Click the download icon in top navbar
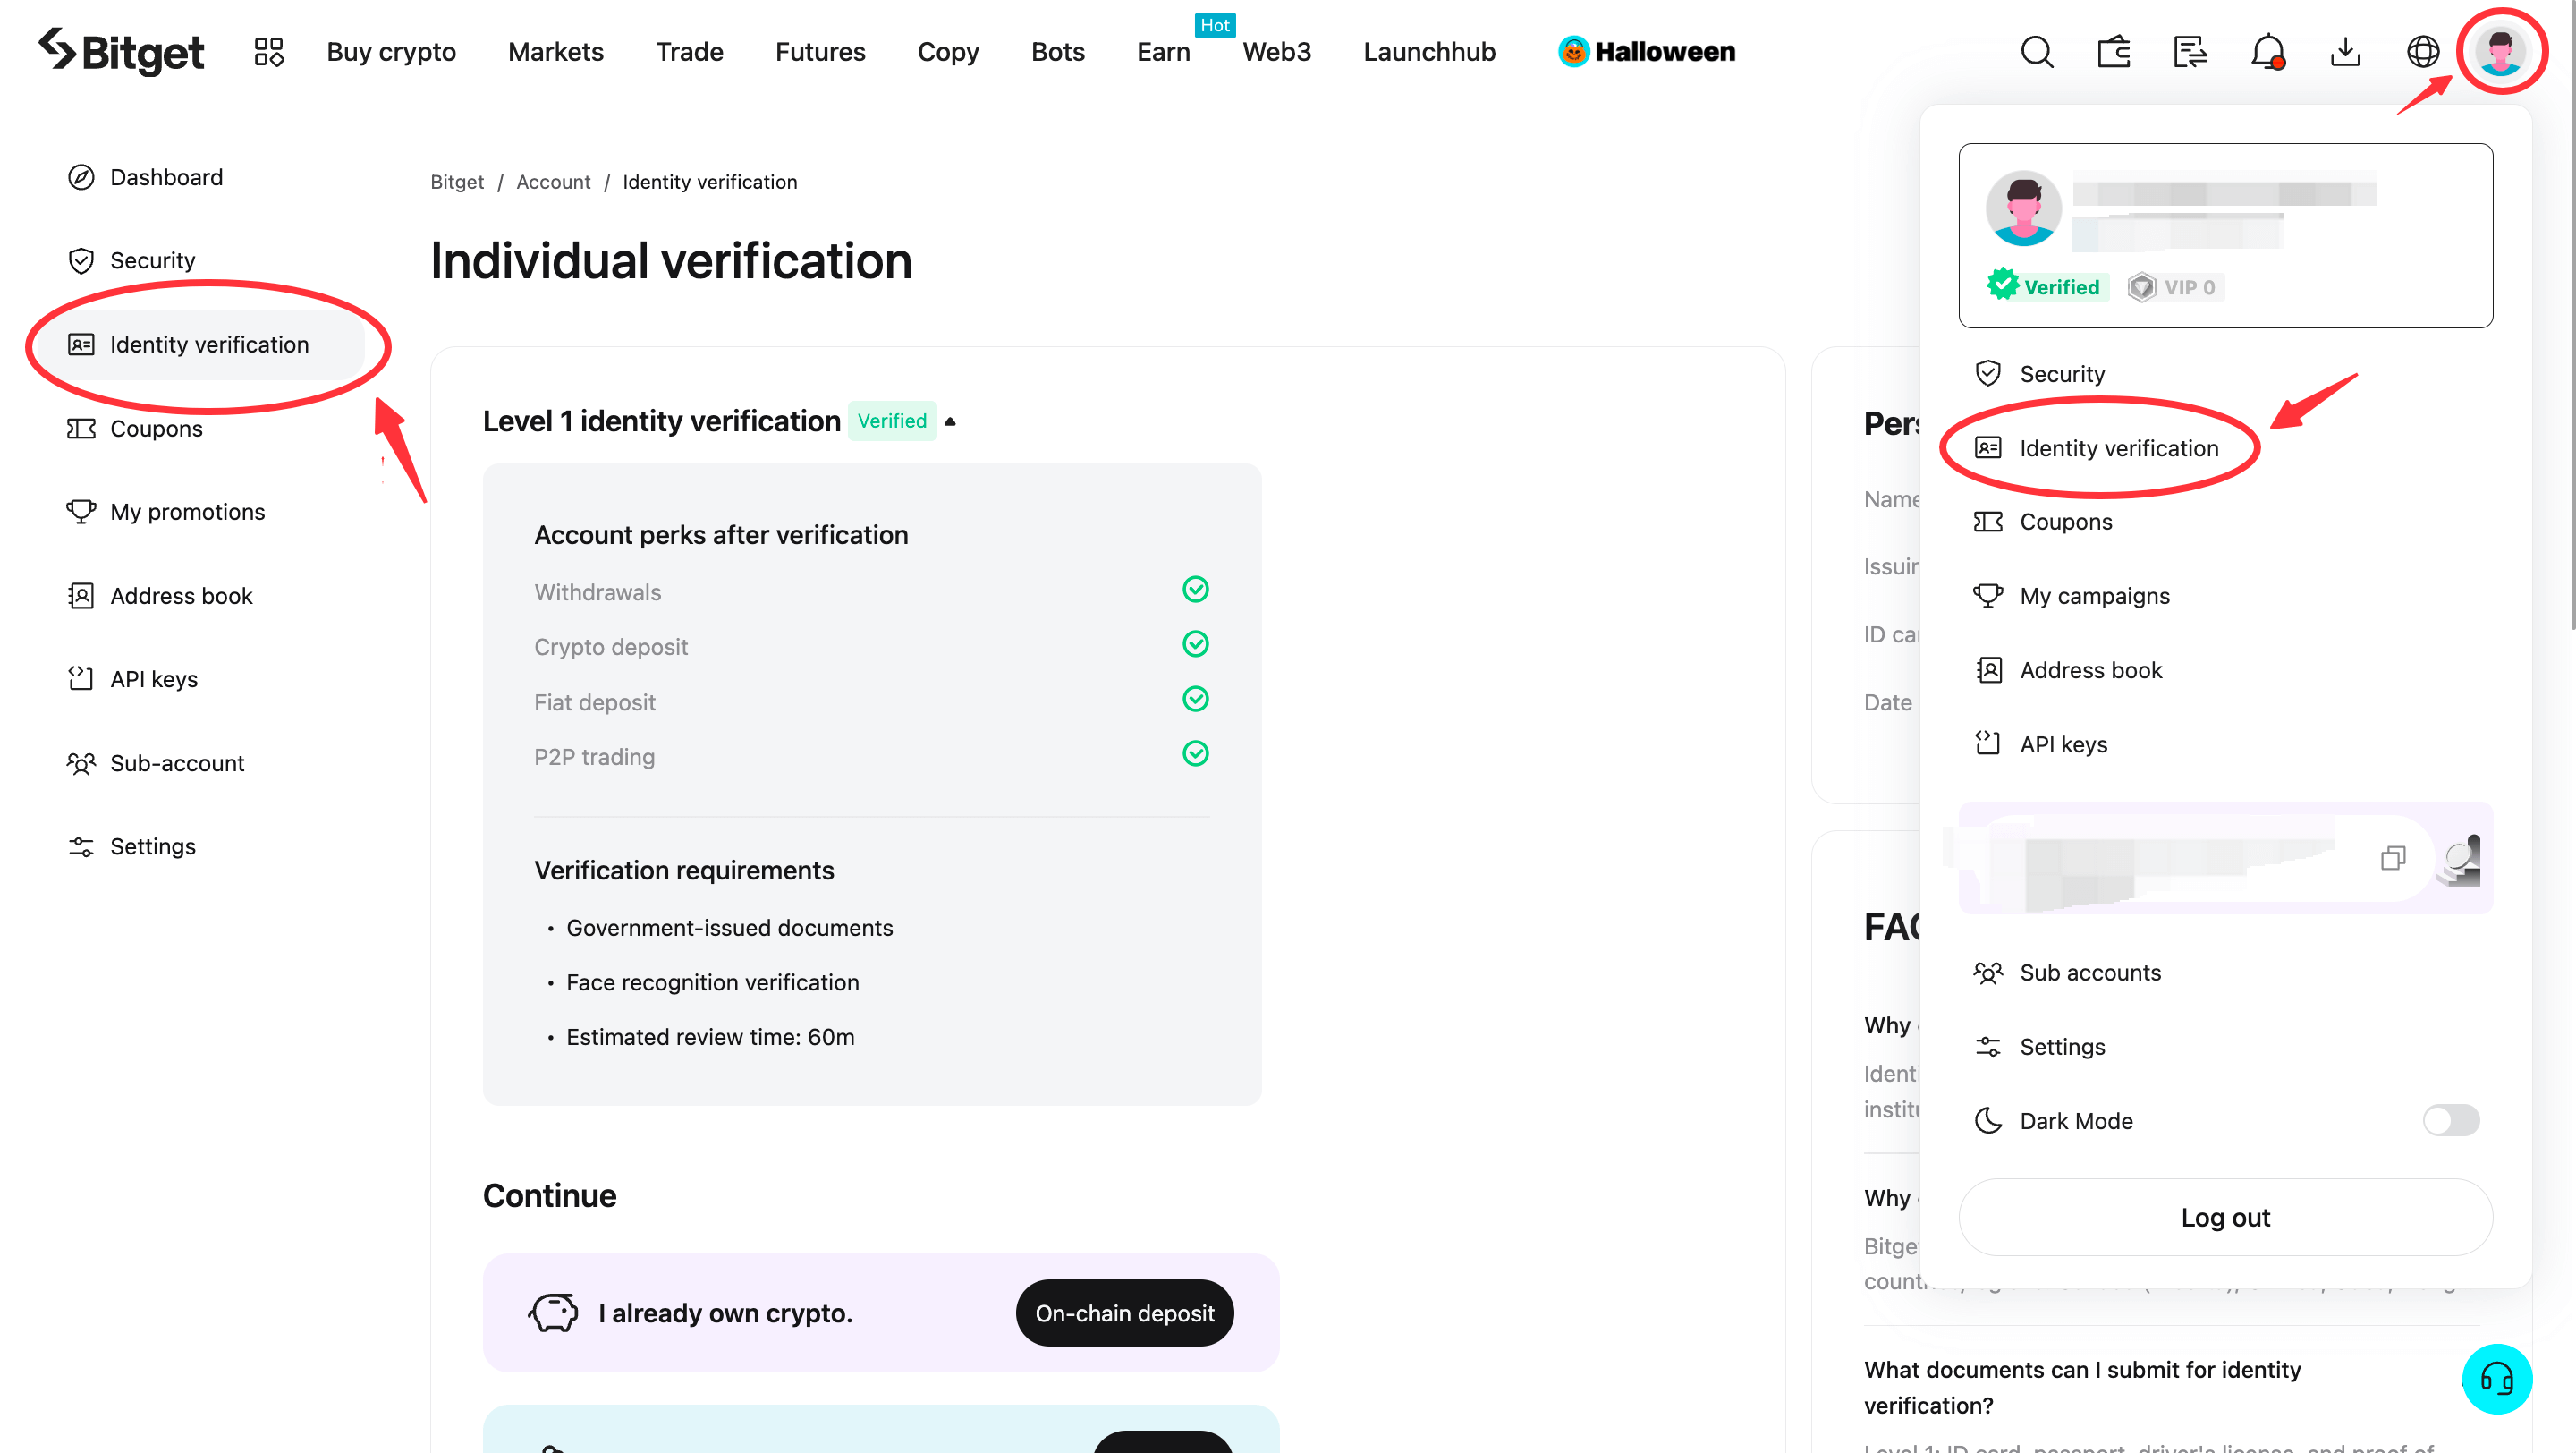Image resolution: width=2576 pixels, height=1453 pixels. tap(2346, 51)
